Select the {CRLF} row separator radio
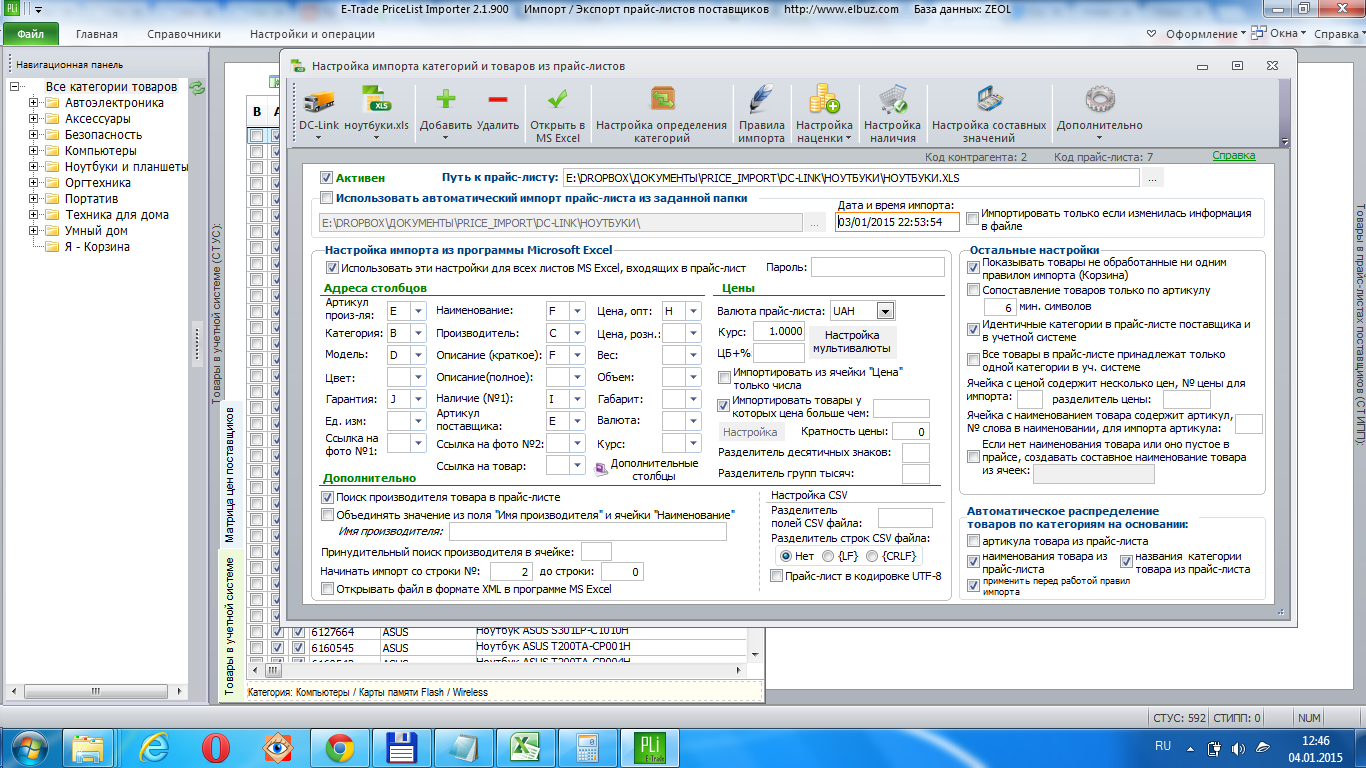 coord(873,556)
